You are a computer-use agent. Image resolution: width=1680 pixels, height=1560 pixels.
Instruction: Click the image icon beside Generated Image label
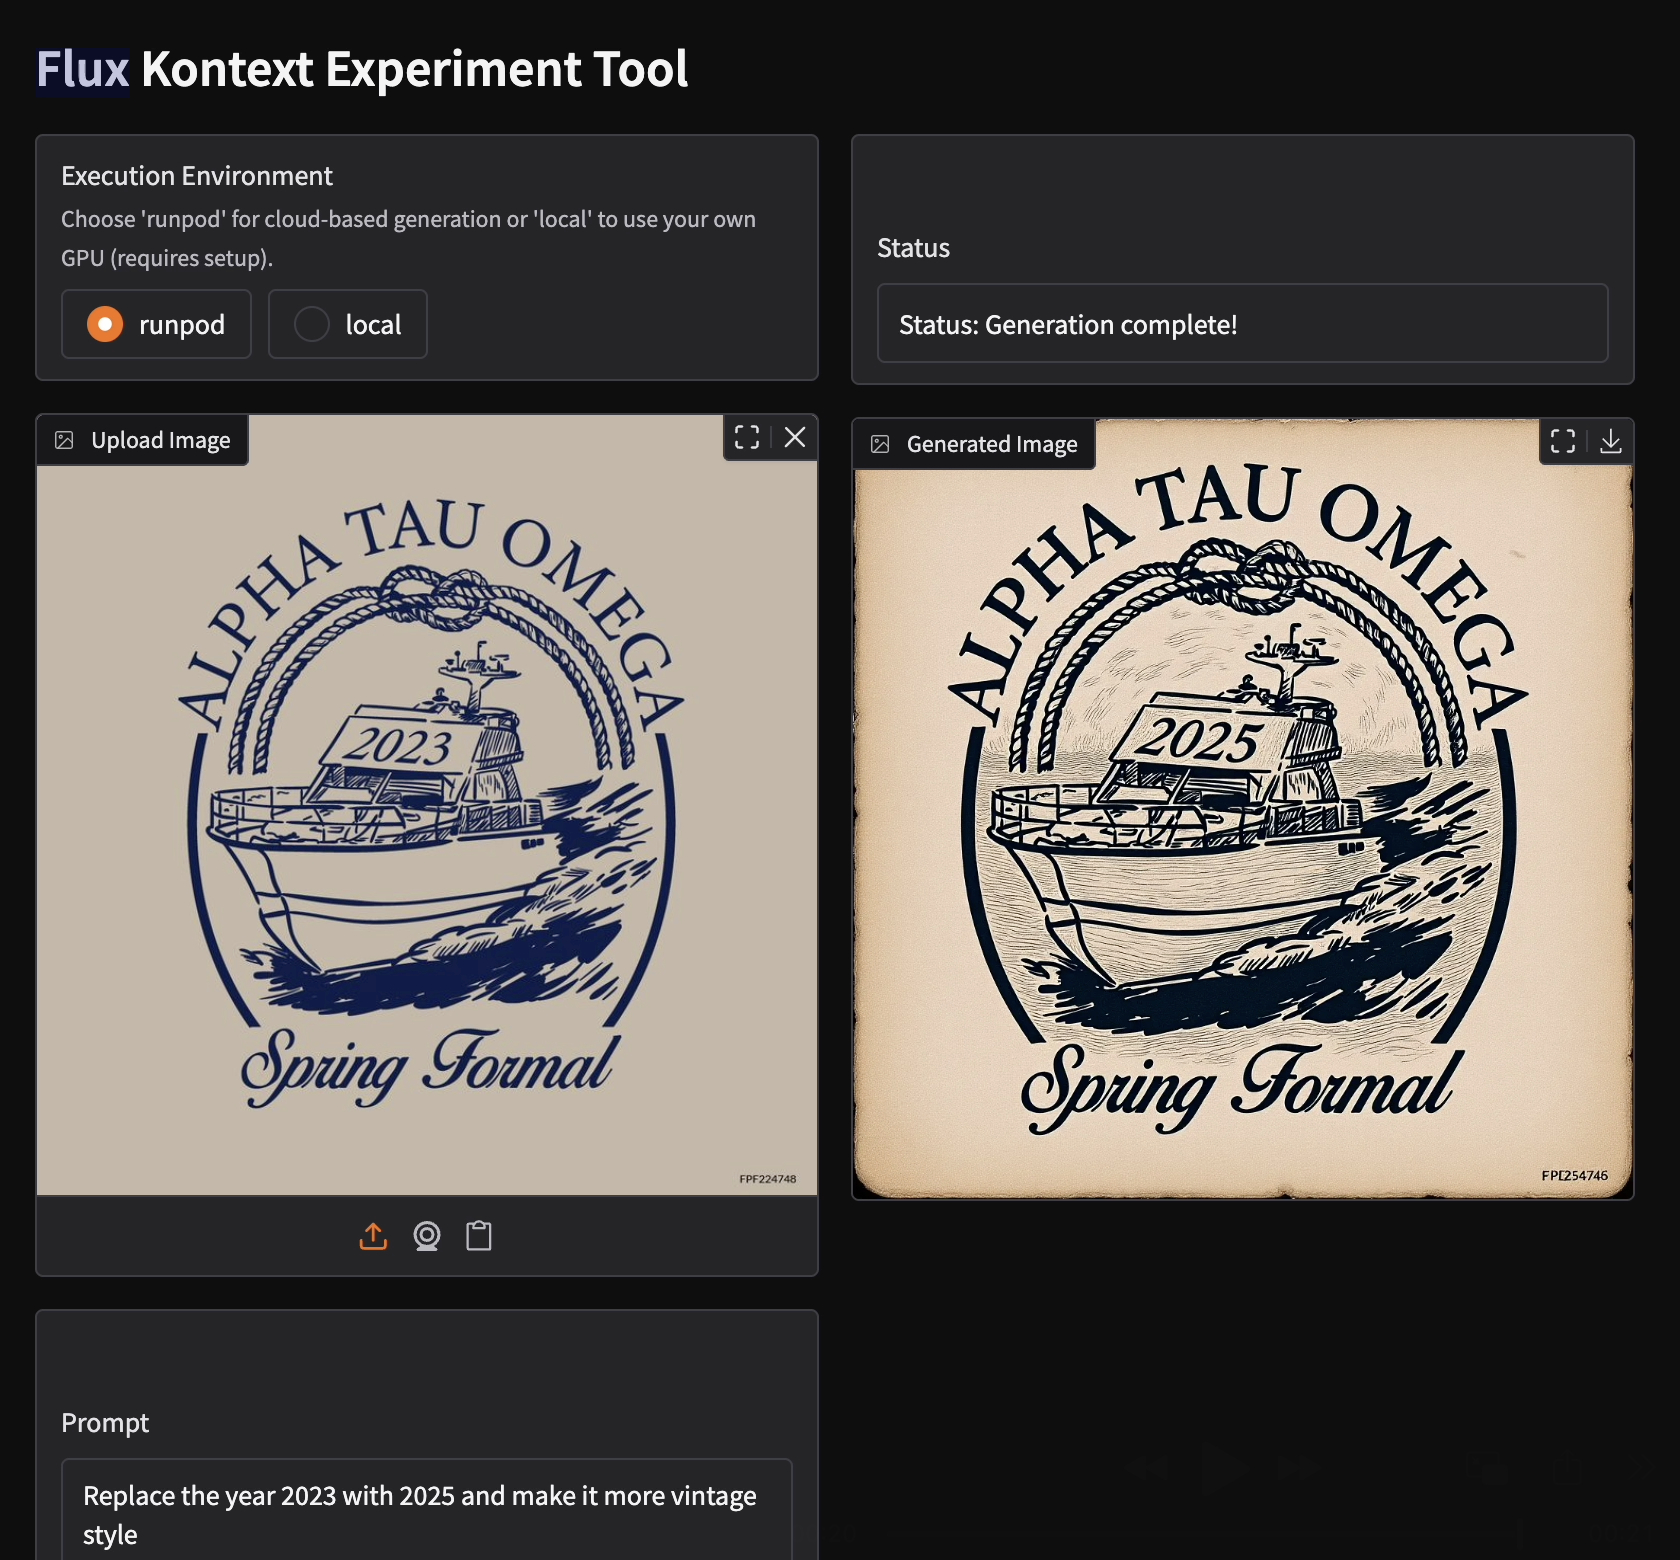point(880,443)
